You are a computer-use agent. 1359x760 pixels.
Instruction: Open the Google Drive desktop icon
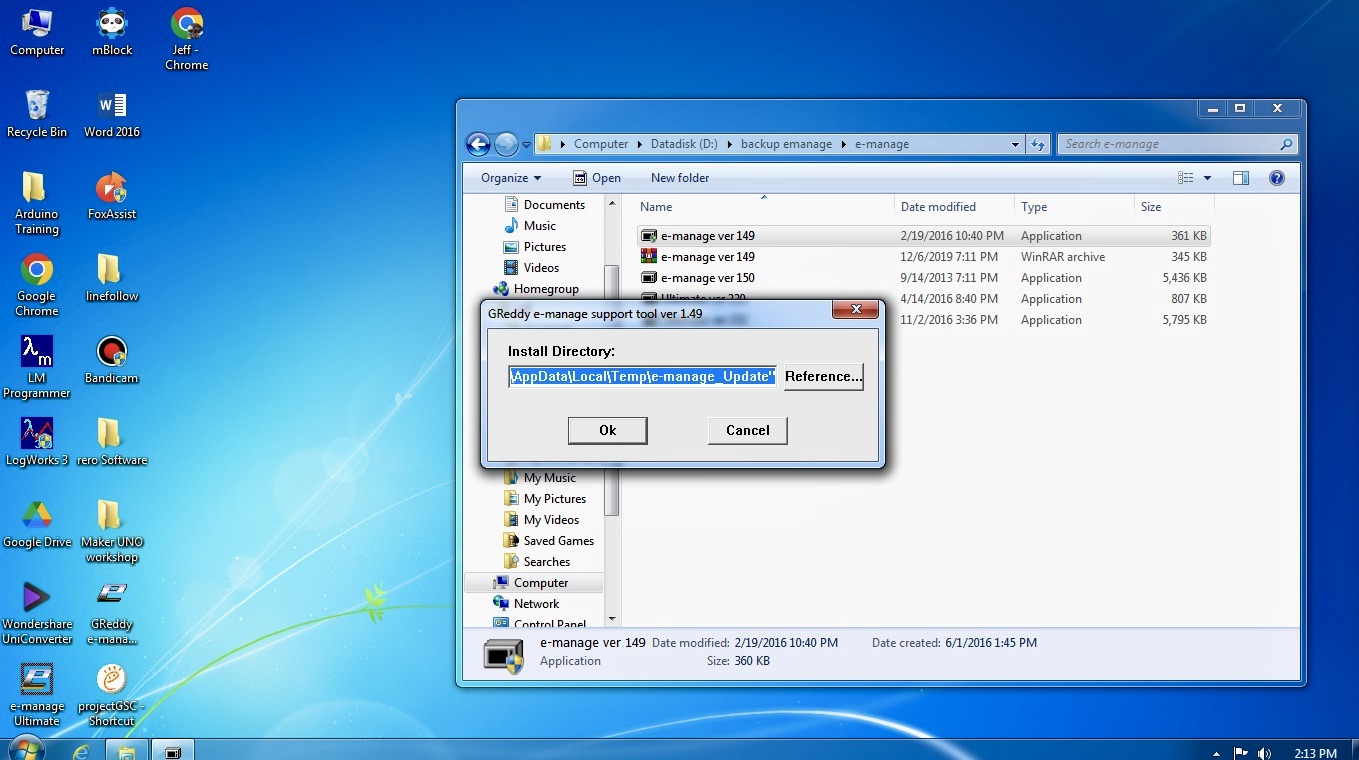click(x=37, y=524)
